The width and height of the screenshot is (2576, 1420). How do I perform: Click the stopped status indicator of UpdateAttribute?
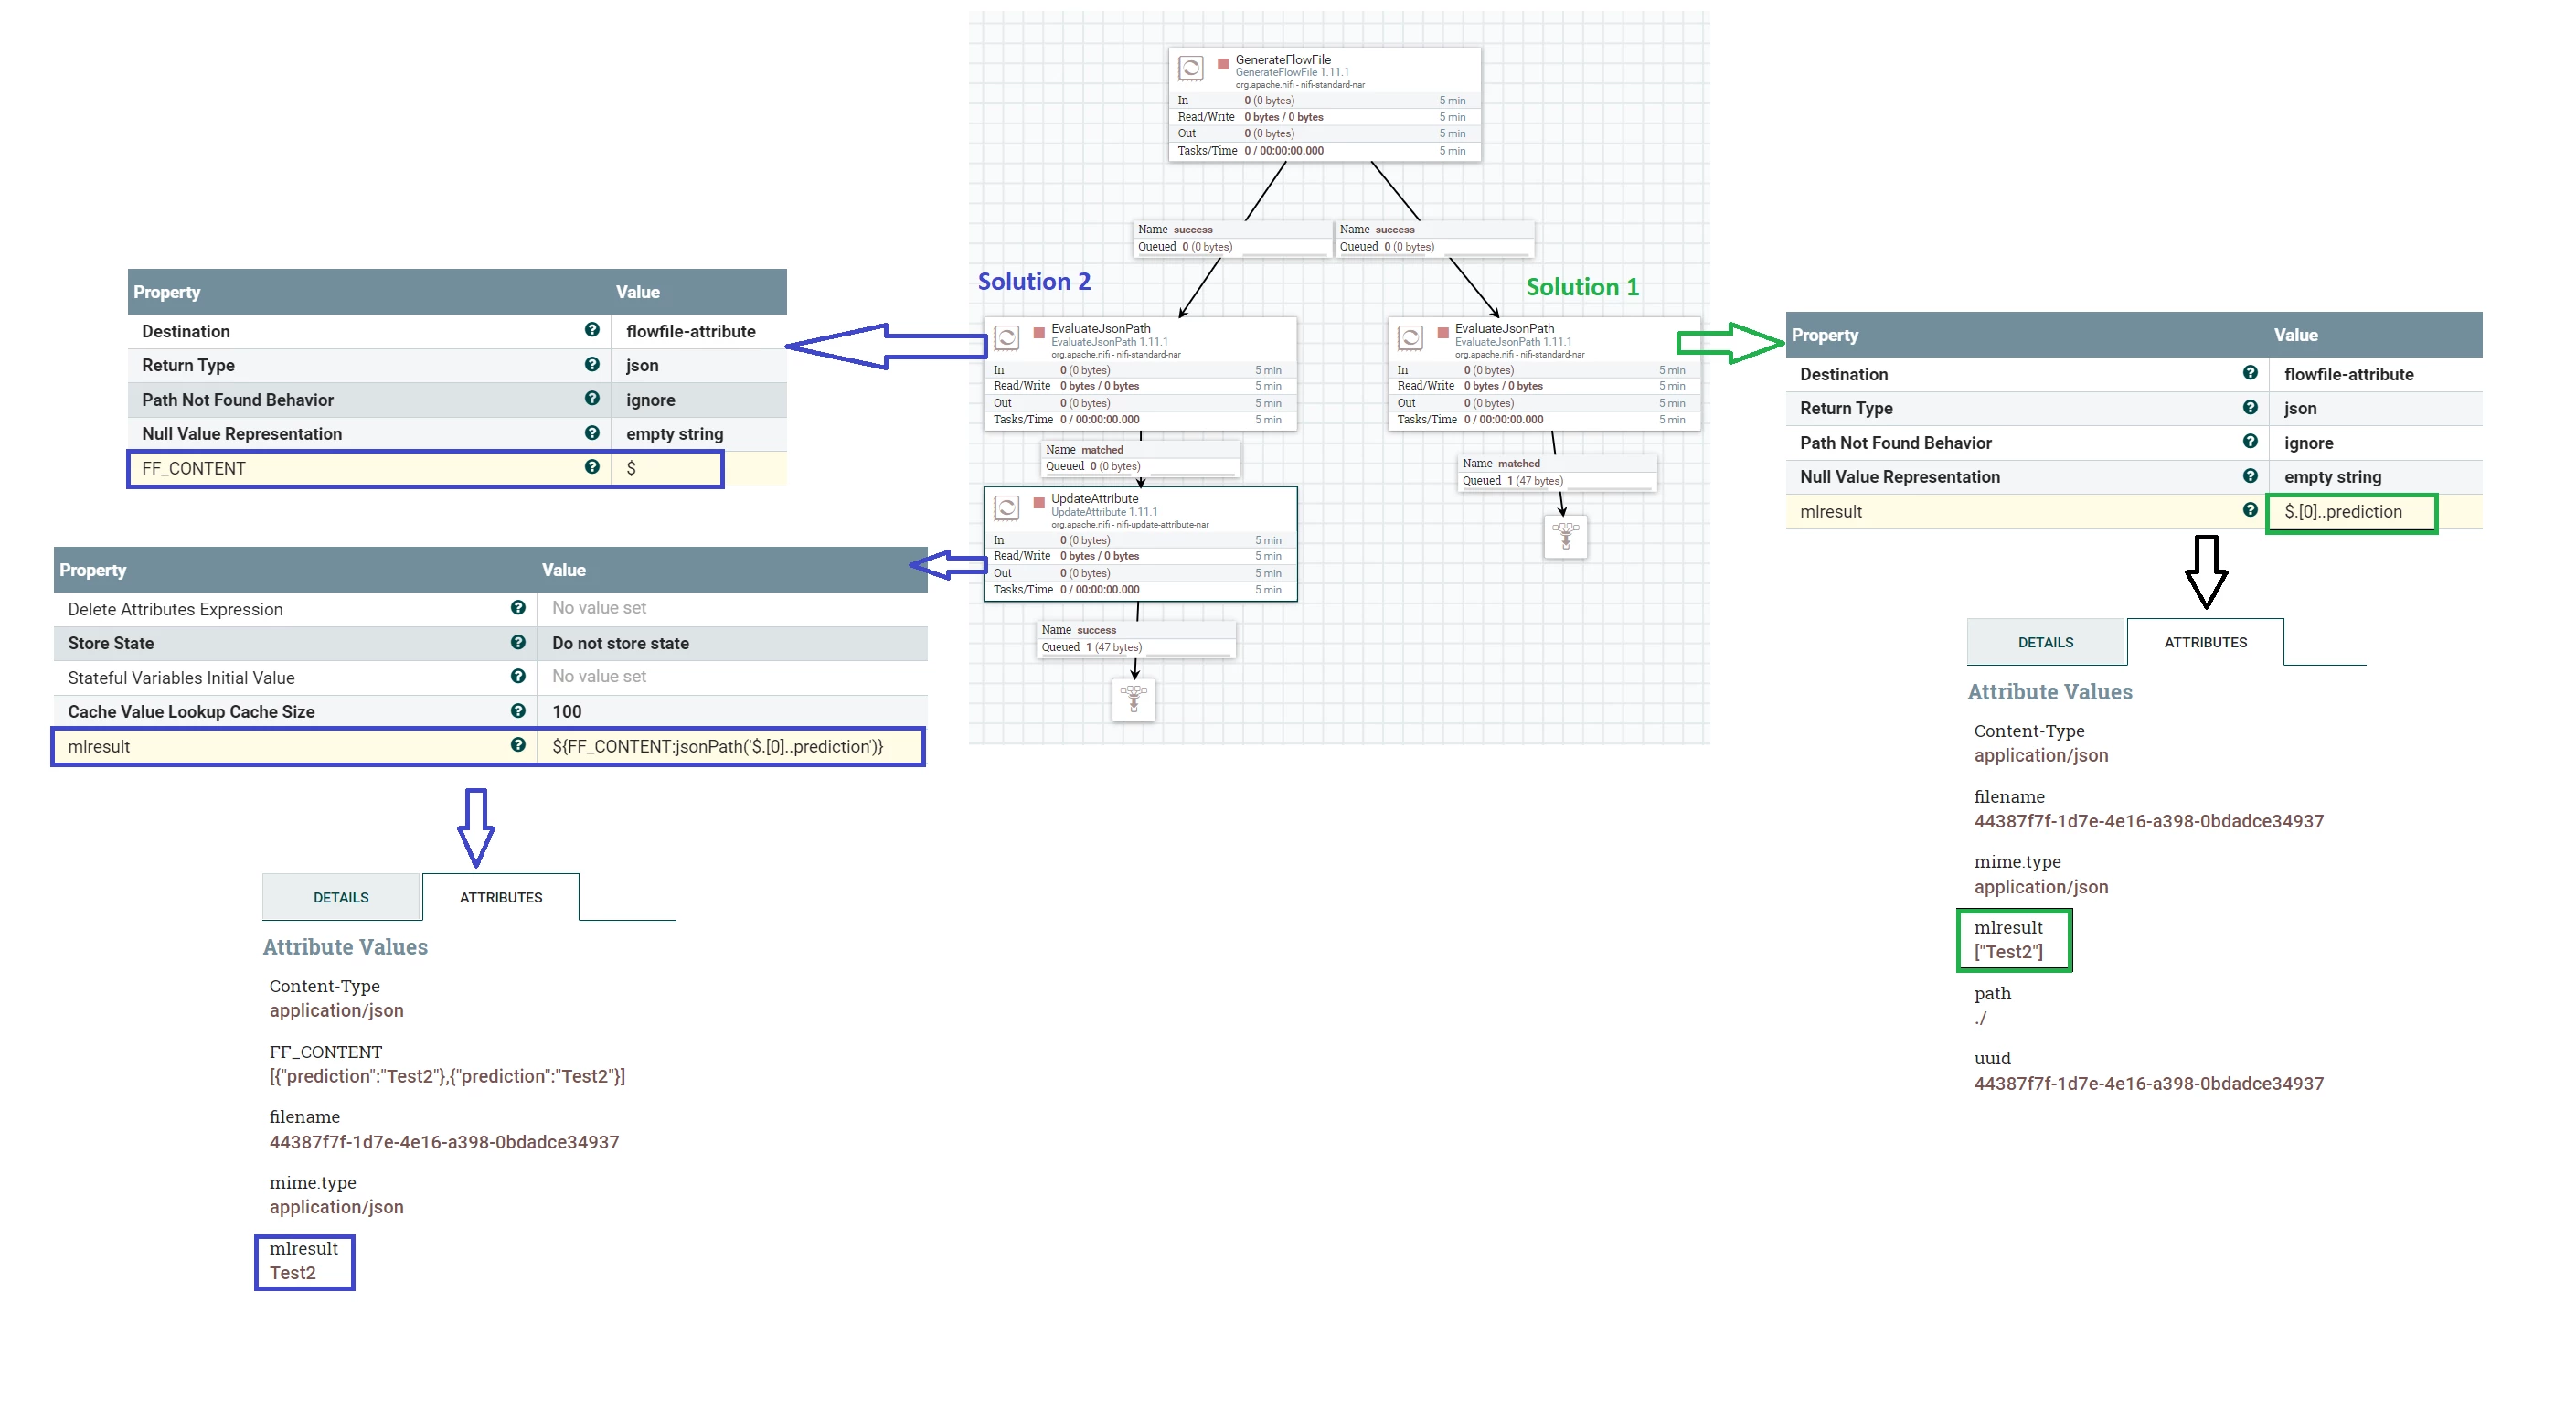click(x=1038, y=502)
